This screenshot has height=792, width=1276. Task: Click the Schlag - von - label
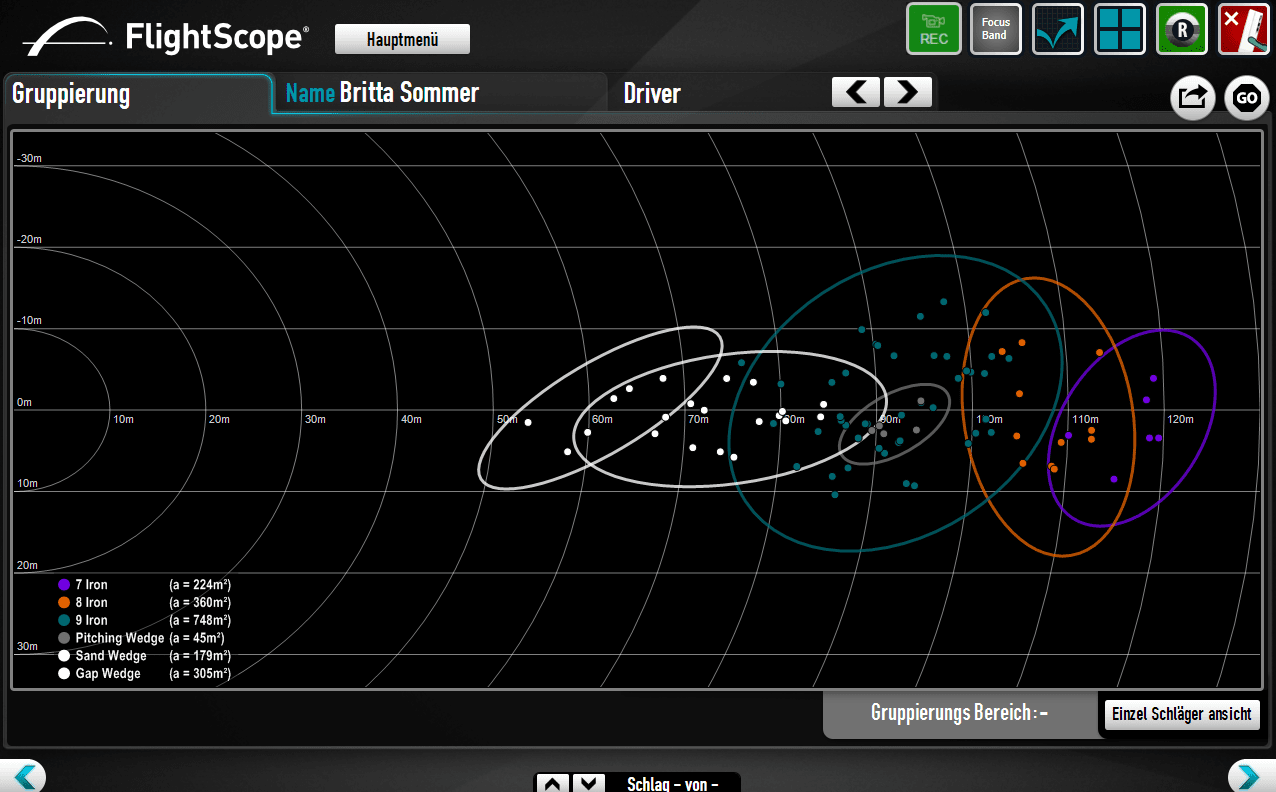[673, 784]
